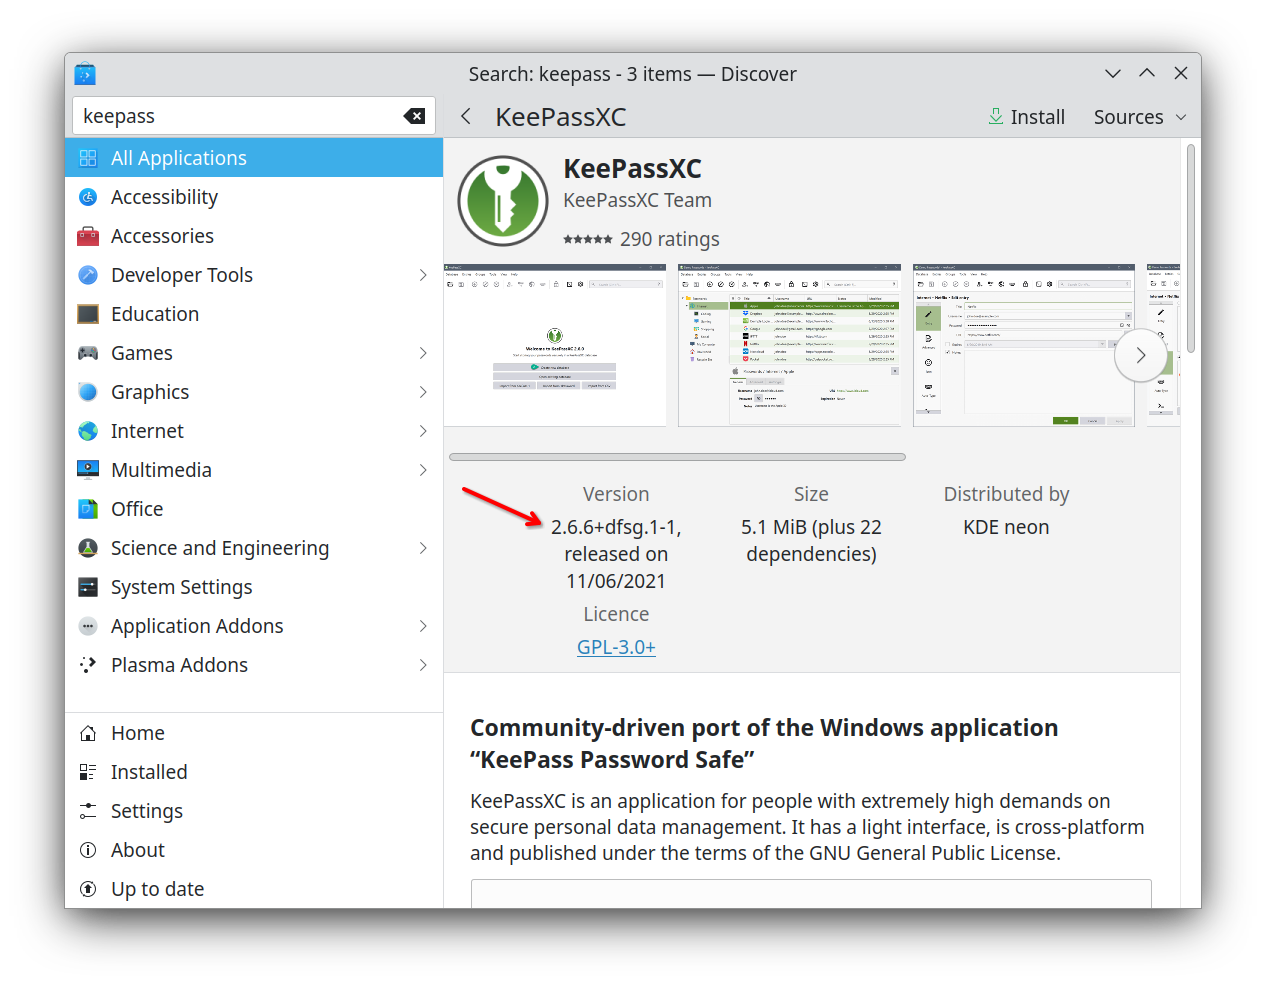Go to the Settings page

click(x=146, y=811)
